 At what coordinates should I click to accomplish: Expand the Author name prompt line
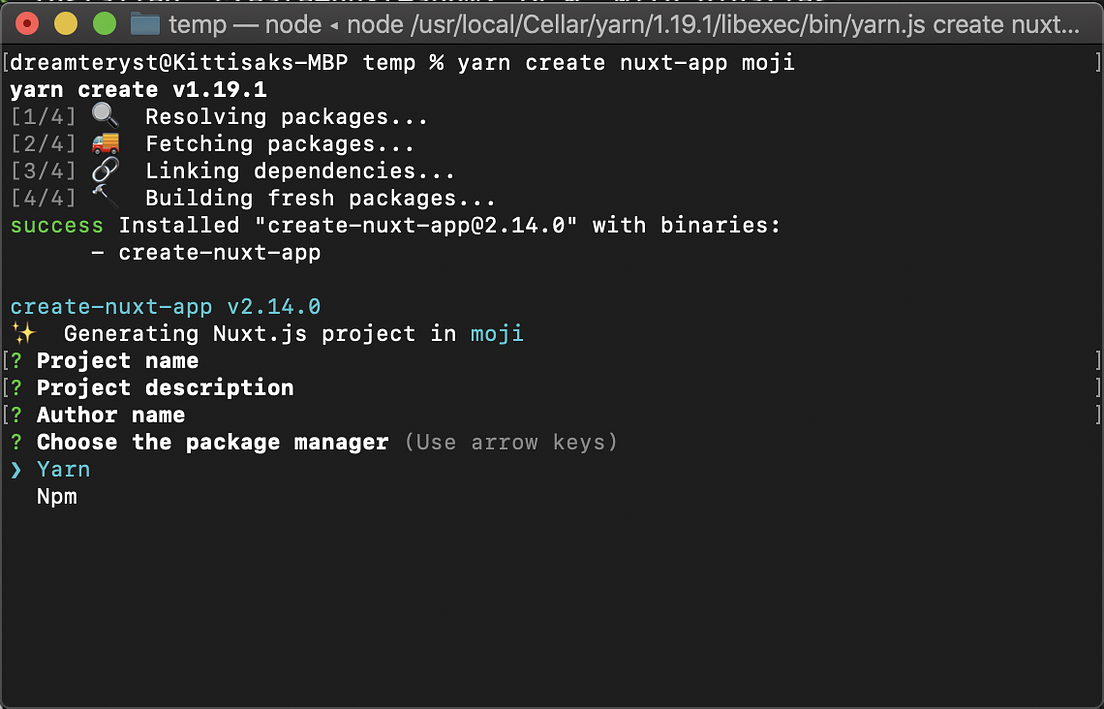(x=110, y=414)
